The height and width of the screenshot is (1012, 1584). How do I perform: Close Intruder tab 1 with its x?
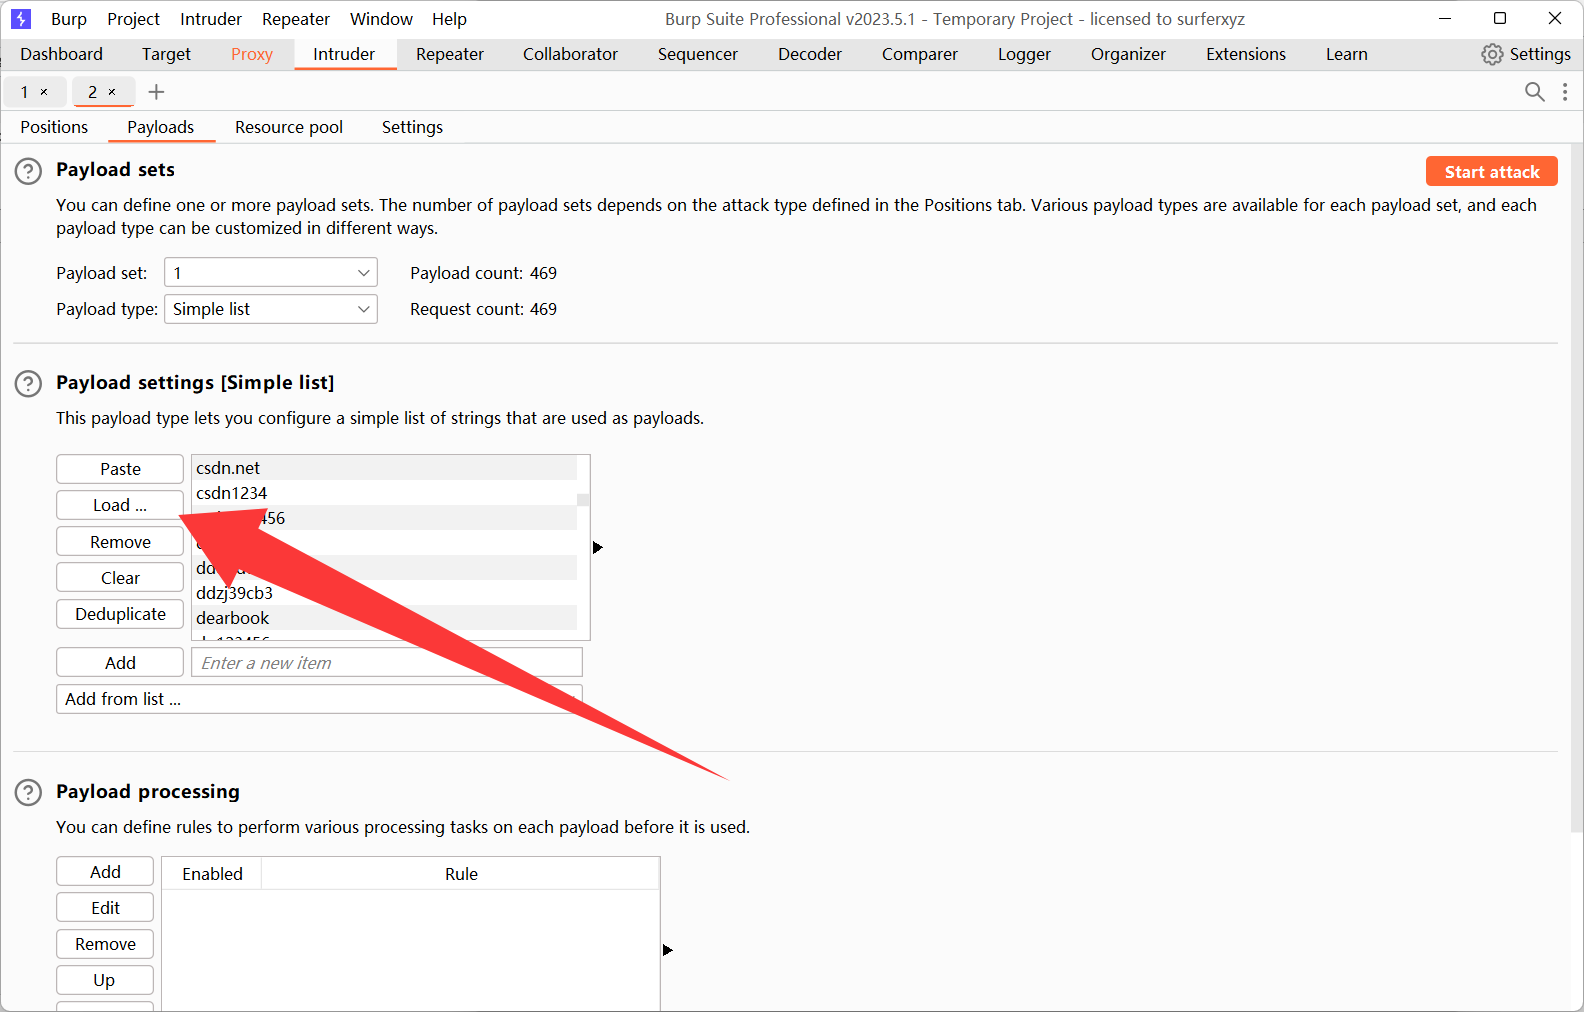44,92
